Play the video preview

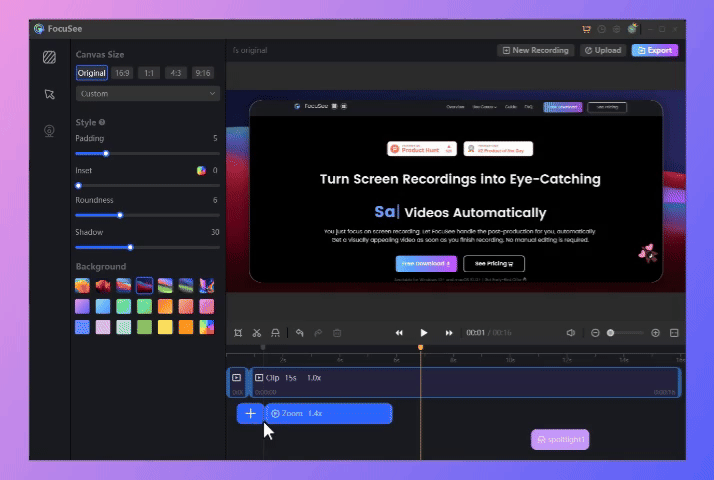tap(423, 333)
